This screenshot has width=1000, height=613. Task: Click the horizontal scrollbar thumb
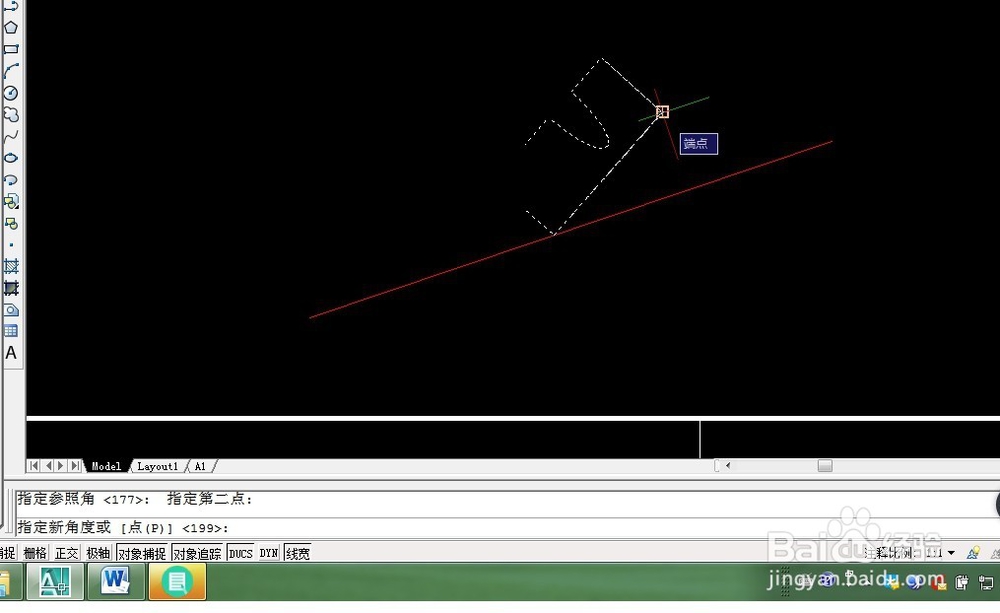coord(825,466)
